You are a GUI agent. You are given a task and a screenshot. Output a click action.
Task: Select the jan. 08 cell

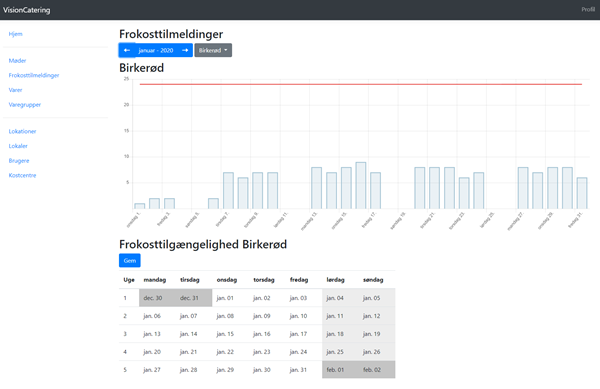coord(230,316)
